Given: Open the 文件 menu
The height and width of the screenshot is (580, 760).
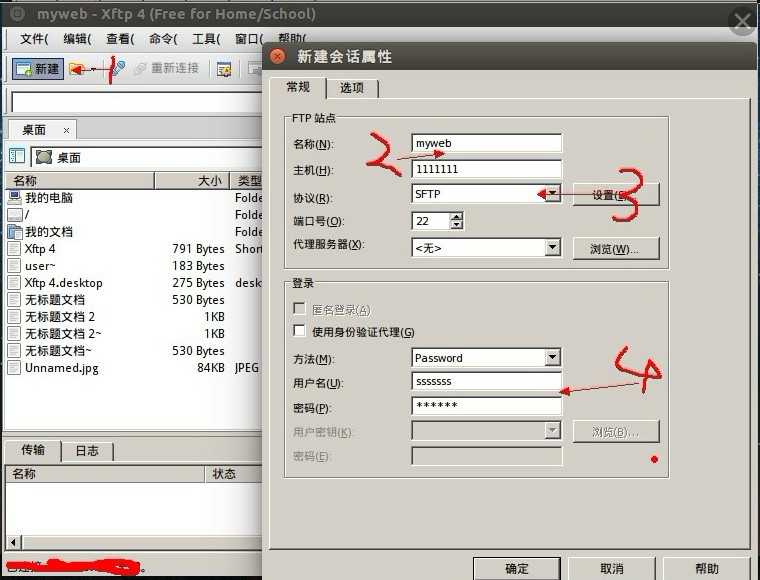Looking at the screenshot, I should click(34, 39).
